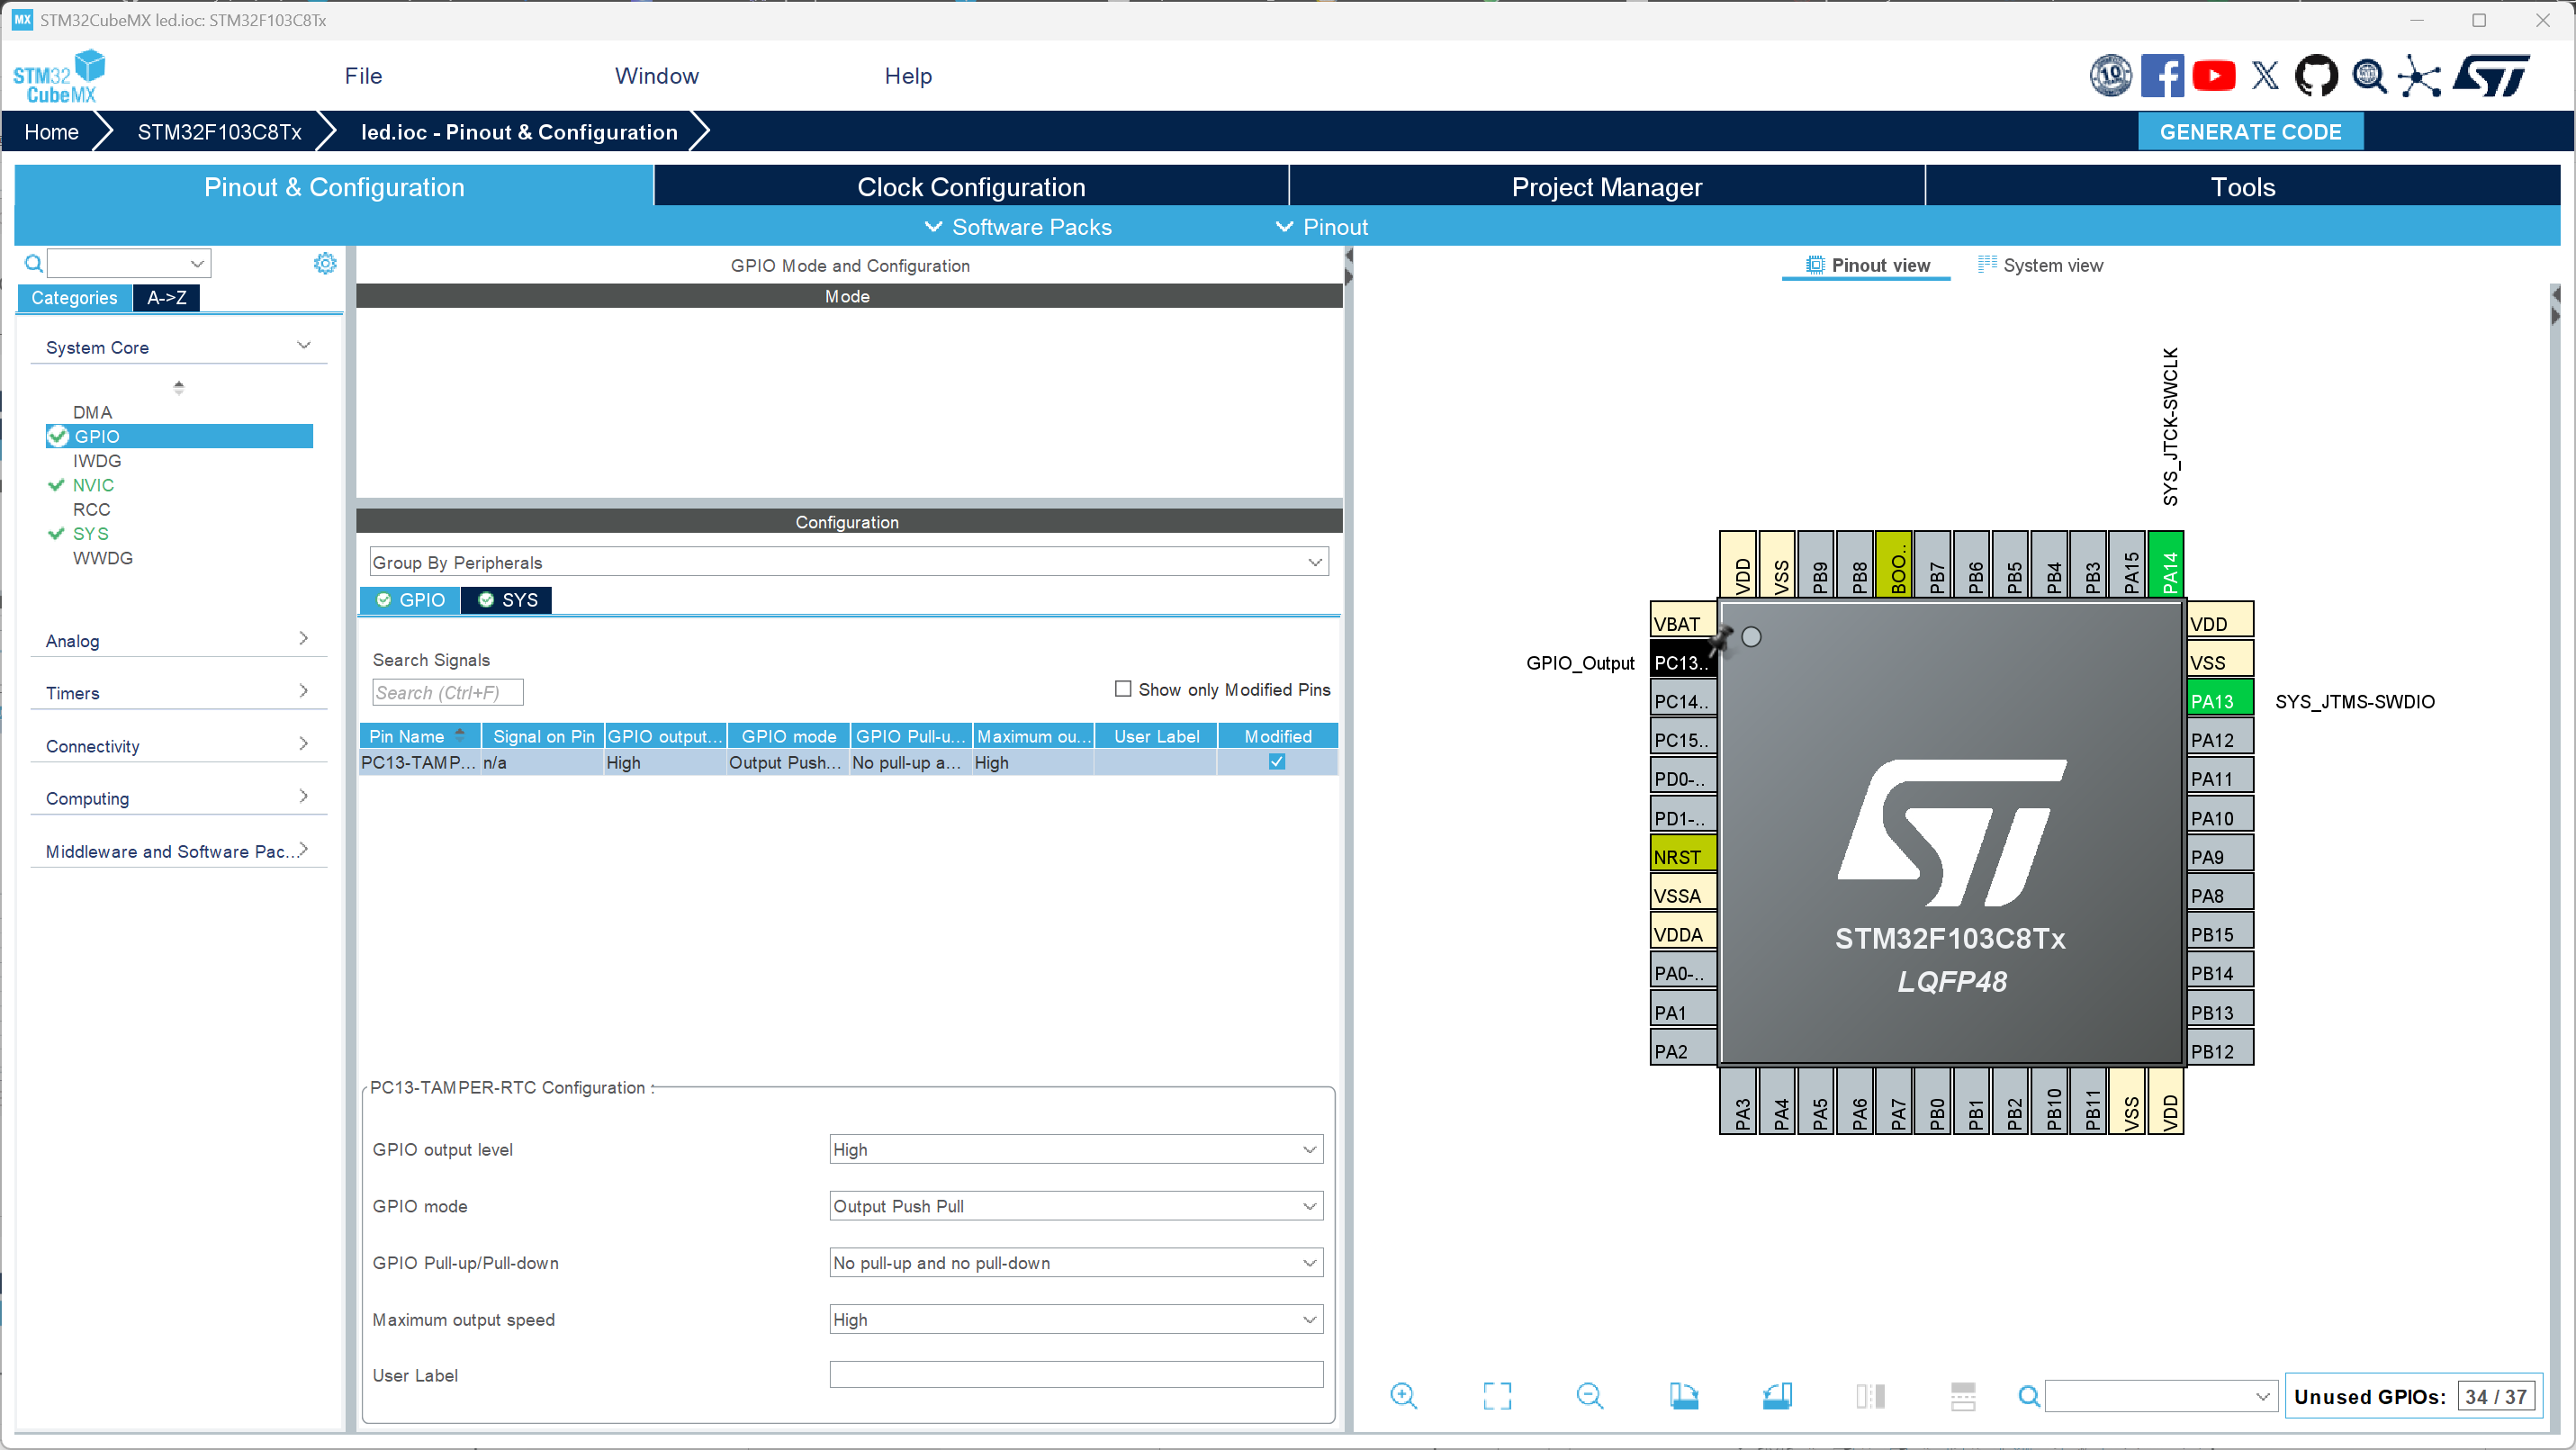
Task: Expand Middleware and Software Packs category
Action: click(x=179, y=851)
